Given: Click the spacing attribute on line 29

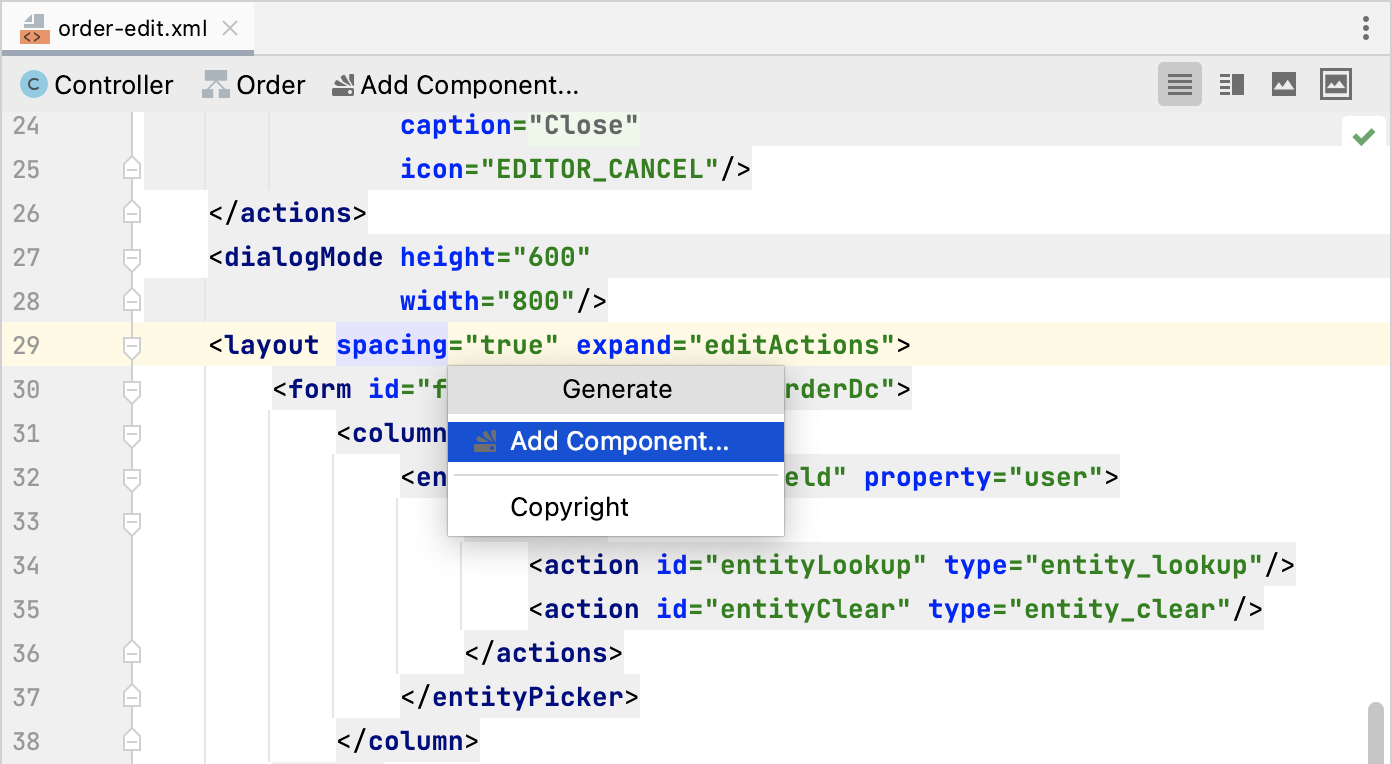Looking at the screenshot, I should pos(391,345).
